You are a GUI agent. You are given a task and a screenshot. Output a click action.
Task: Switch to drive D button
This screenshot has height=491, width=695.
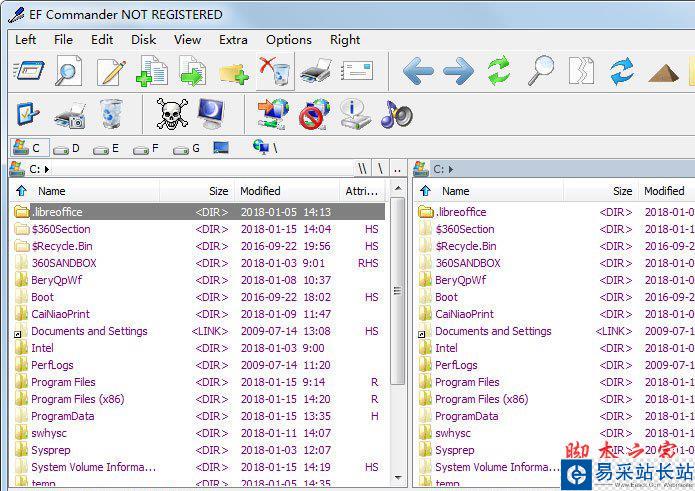tap(67, 148)
